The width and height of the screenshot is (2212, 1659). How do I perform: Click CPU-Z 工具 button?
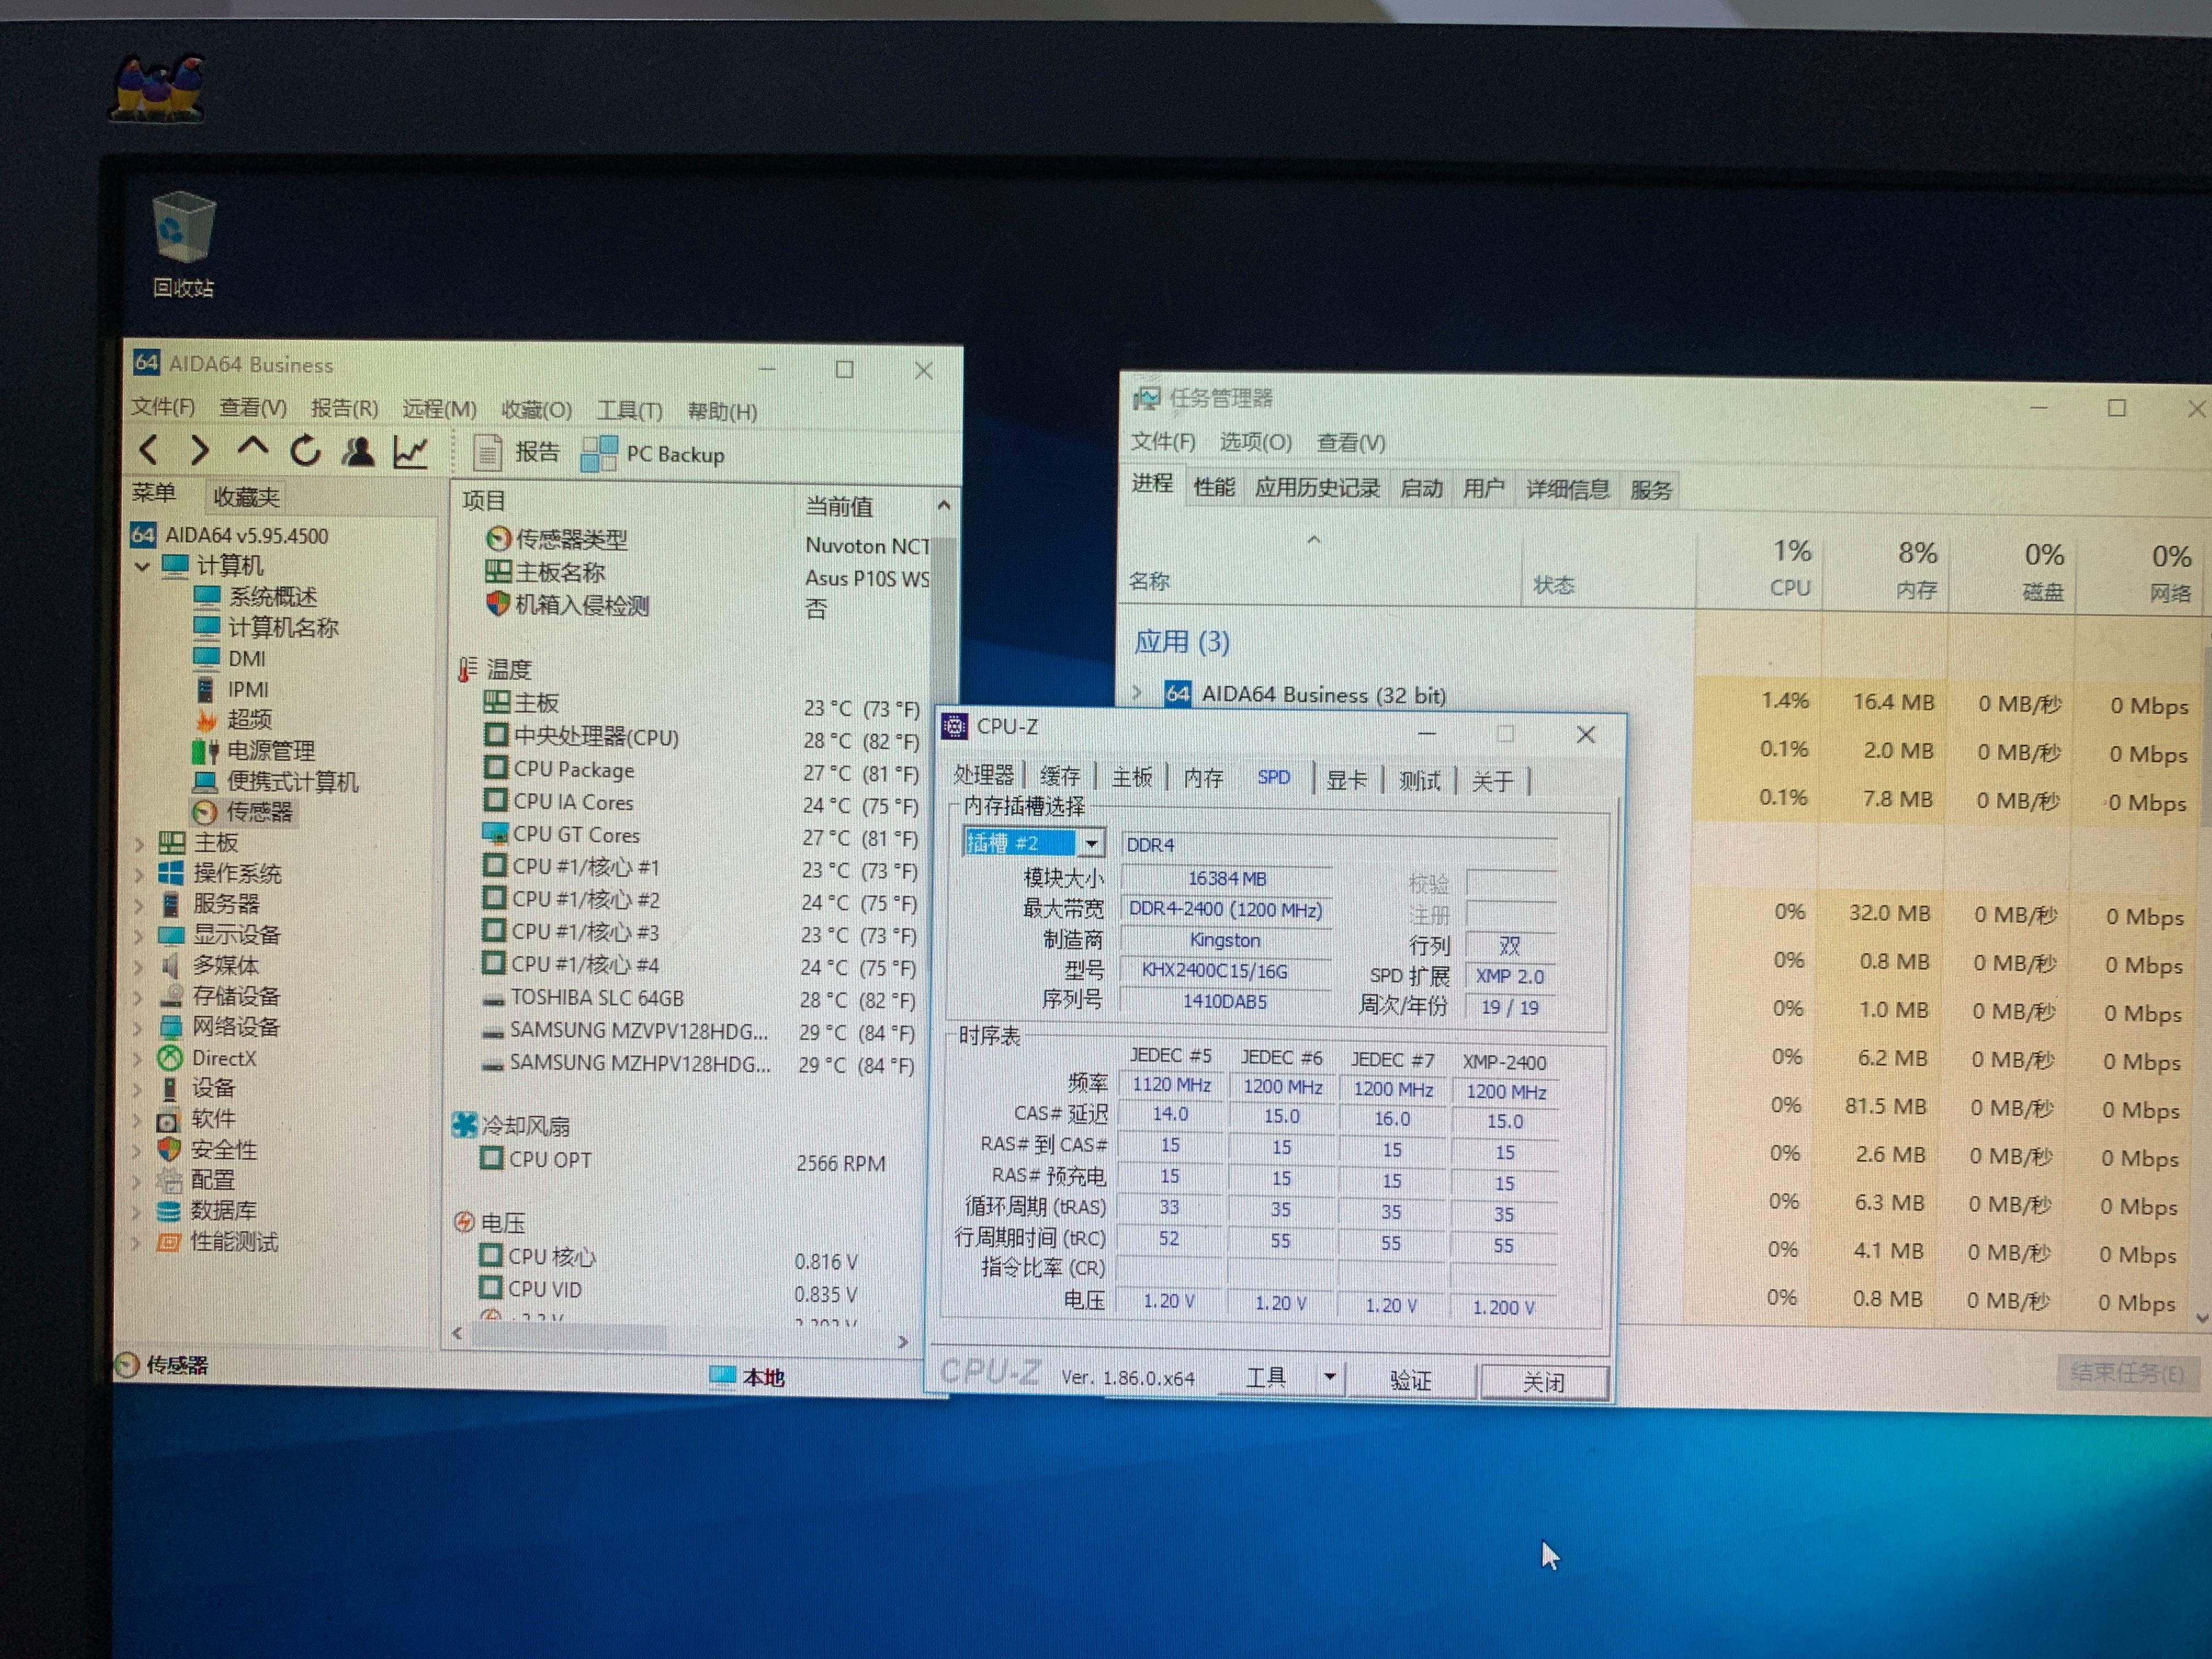click(1266, 1377)
